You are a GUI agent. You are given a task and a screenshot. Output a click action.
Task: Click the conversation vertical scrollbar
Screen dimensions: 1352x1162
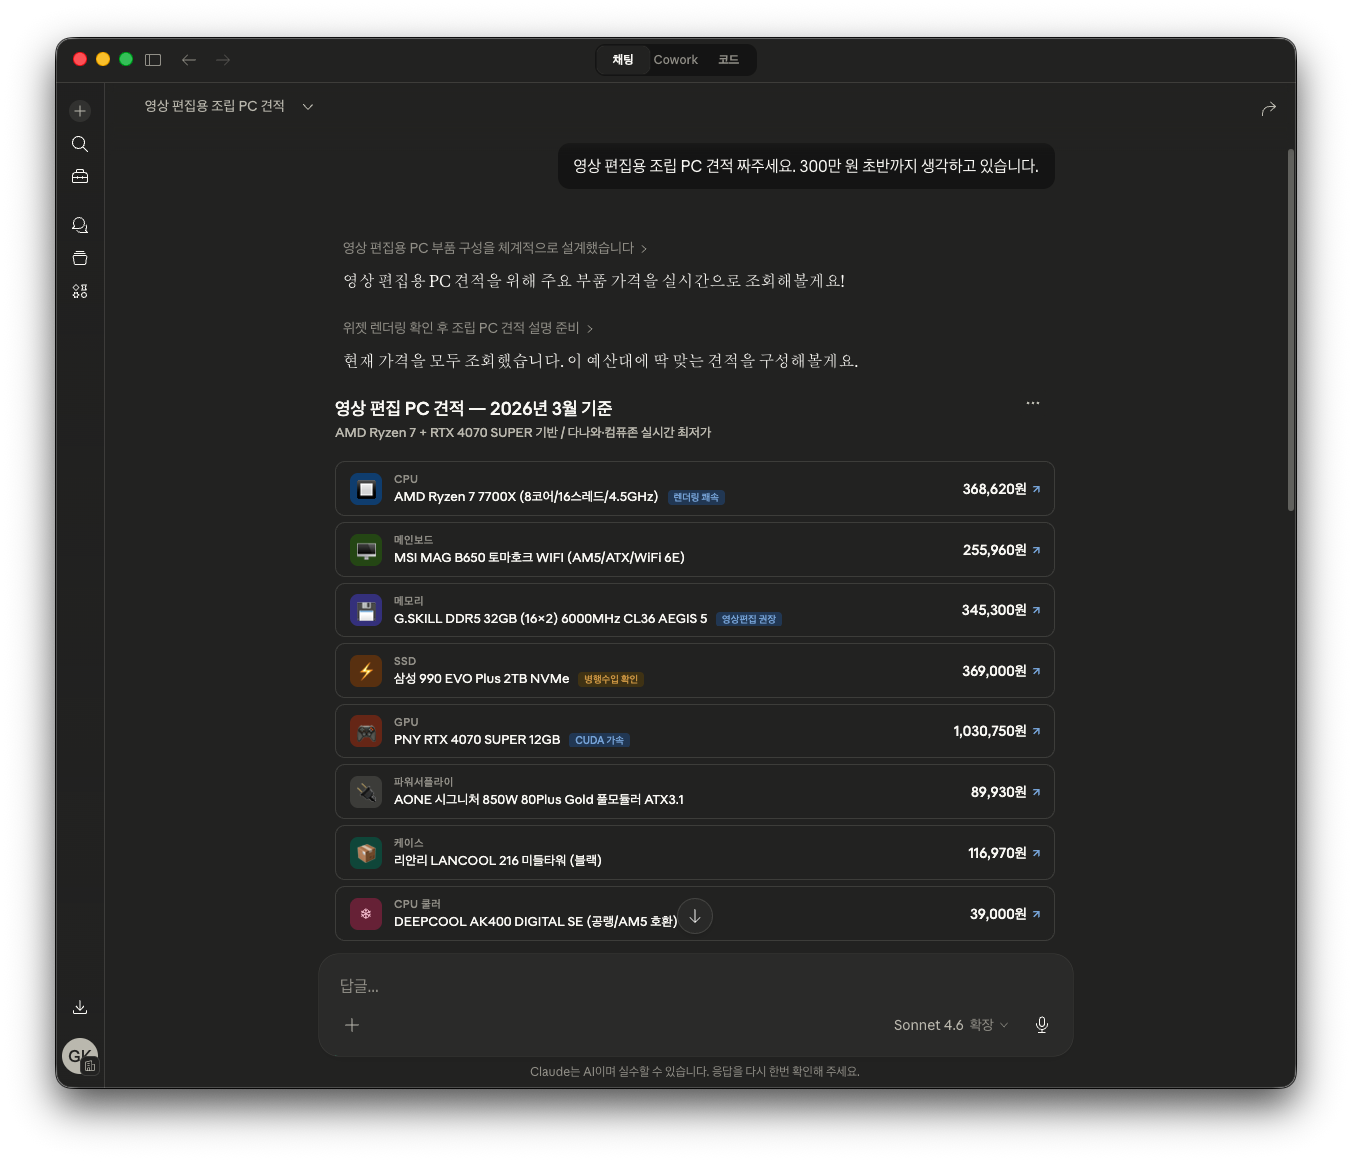1291,330
